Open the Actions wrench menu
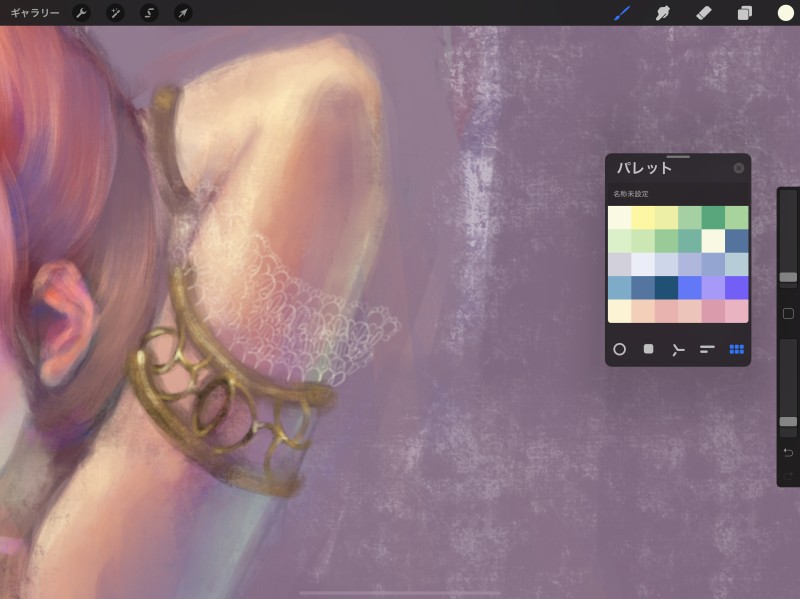800x599 pixels. 82,13
